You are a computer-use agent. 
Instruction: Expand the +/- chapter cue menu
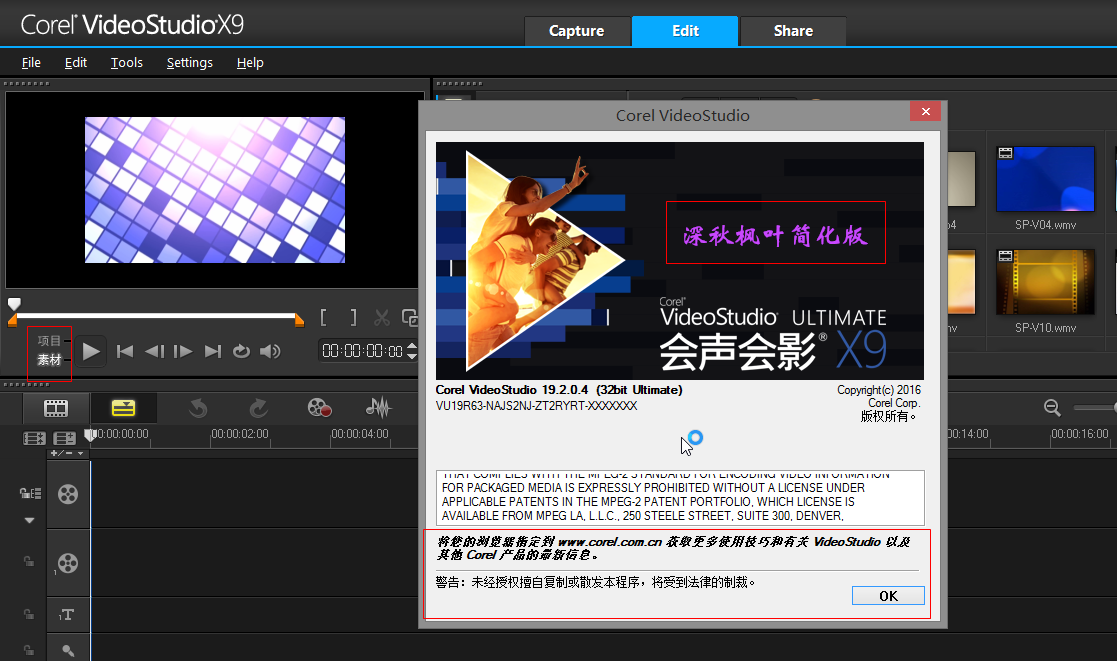pos(68,453)
